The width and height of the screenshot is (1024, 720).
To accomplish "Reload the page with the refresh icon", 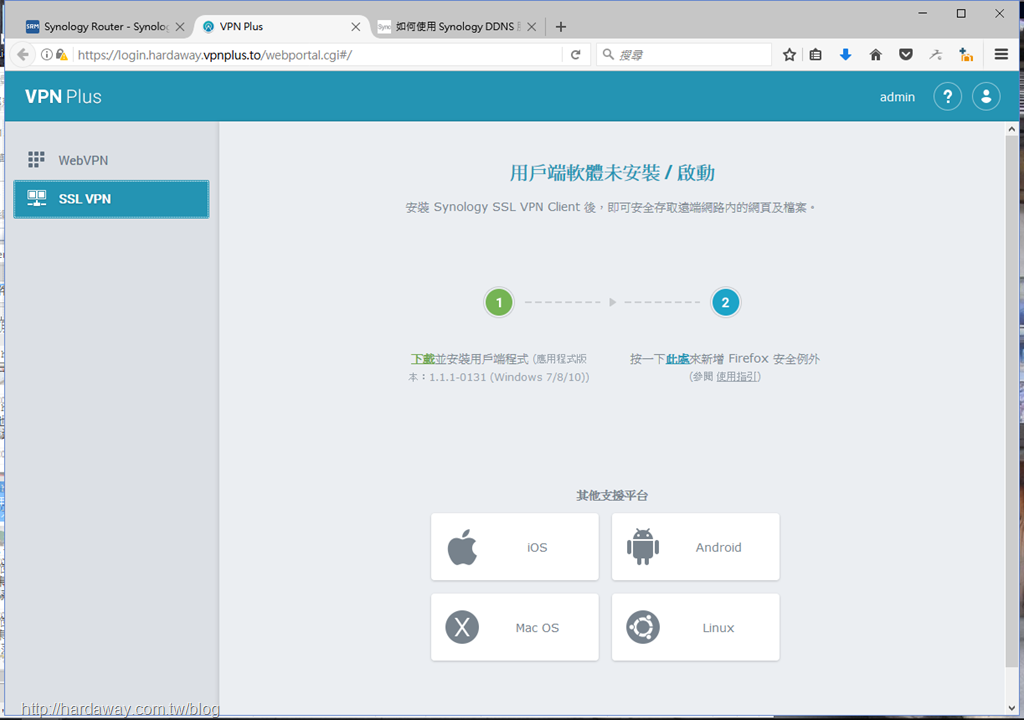I will point(575,55).
